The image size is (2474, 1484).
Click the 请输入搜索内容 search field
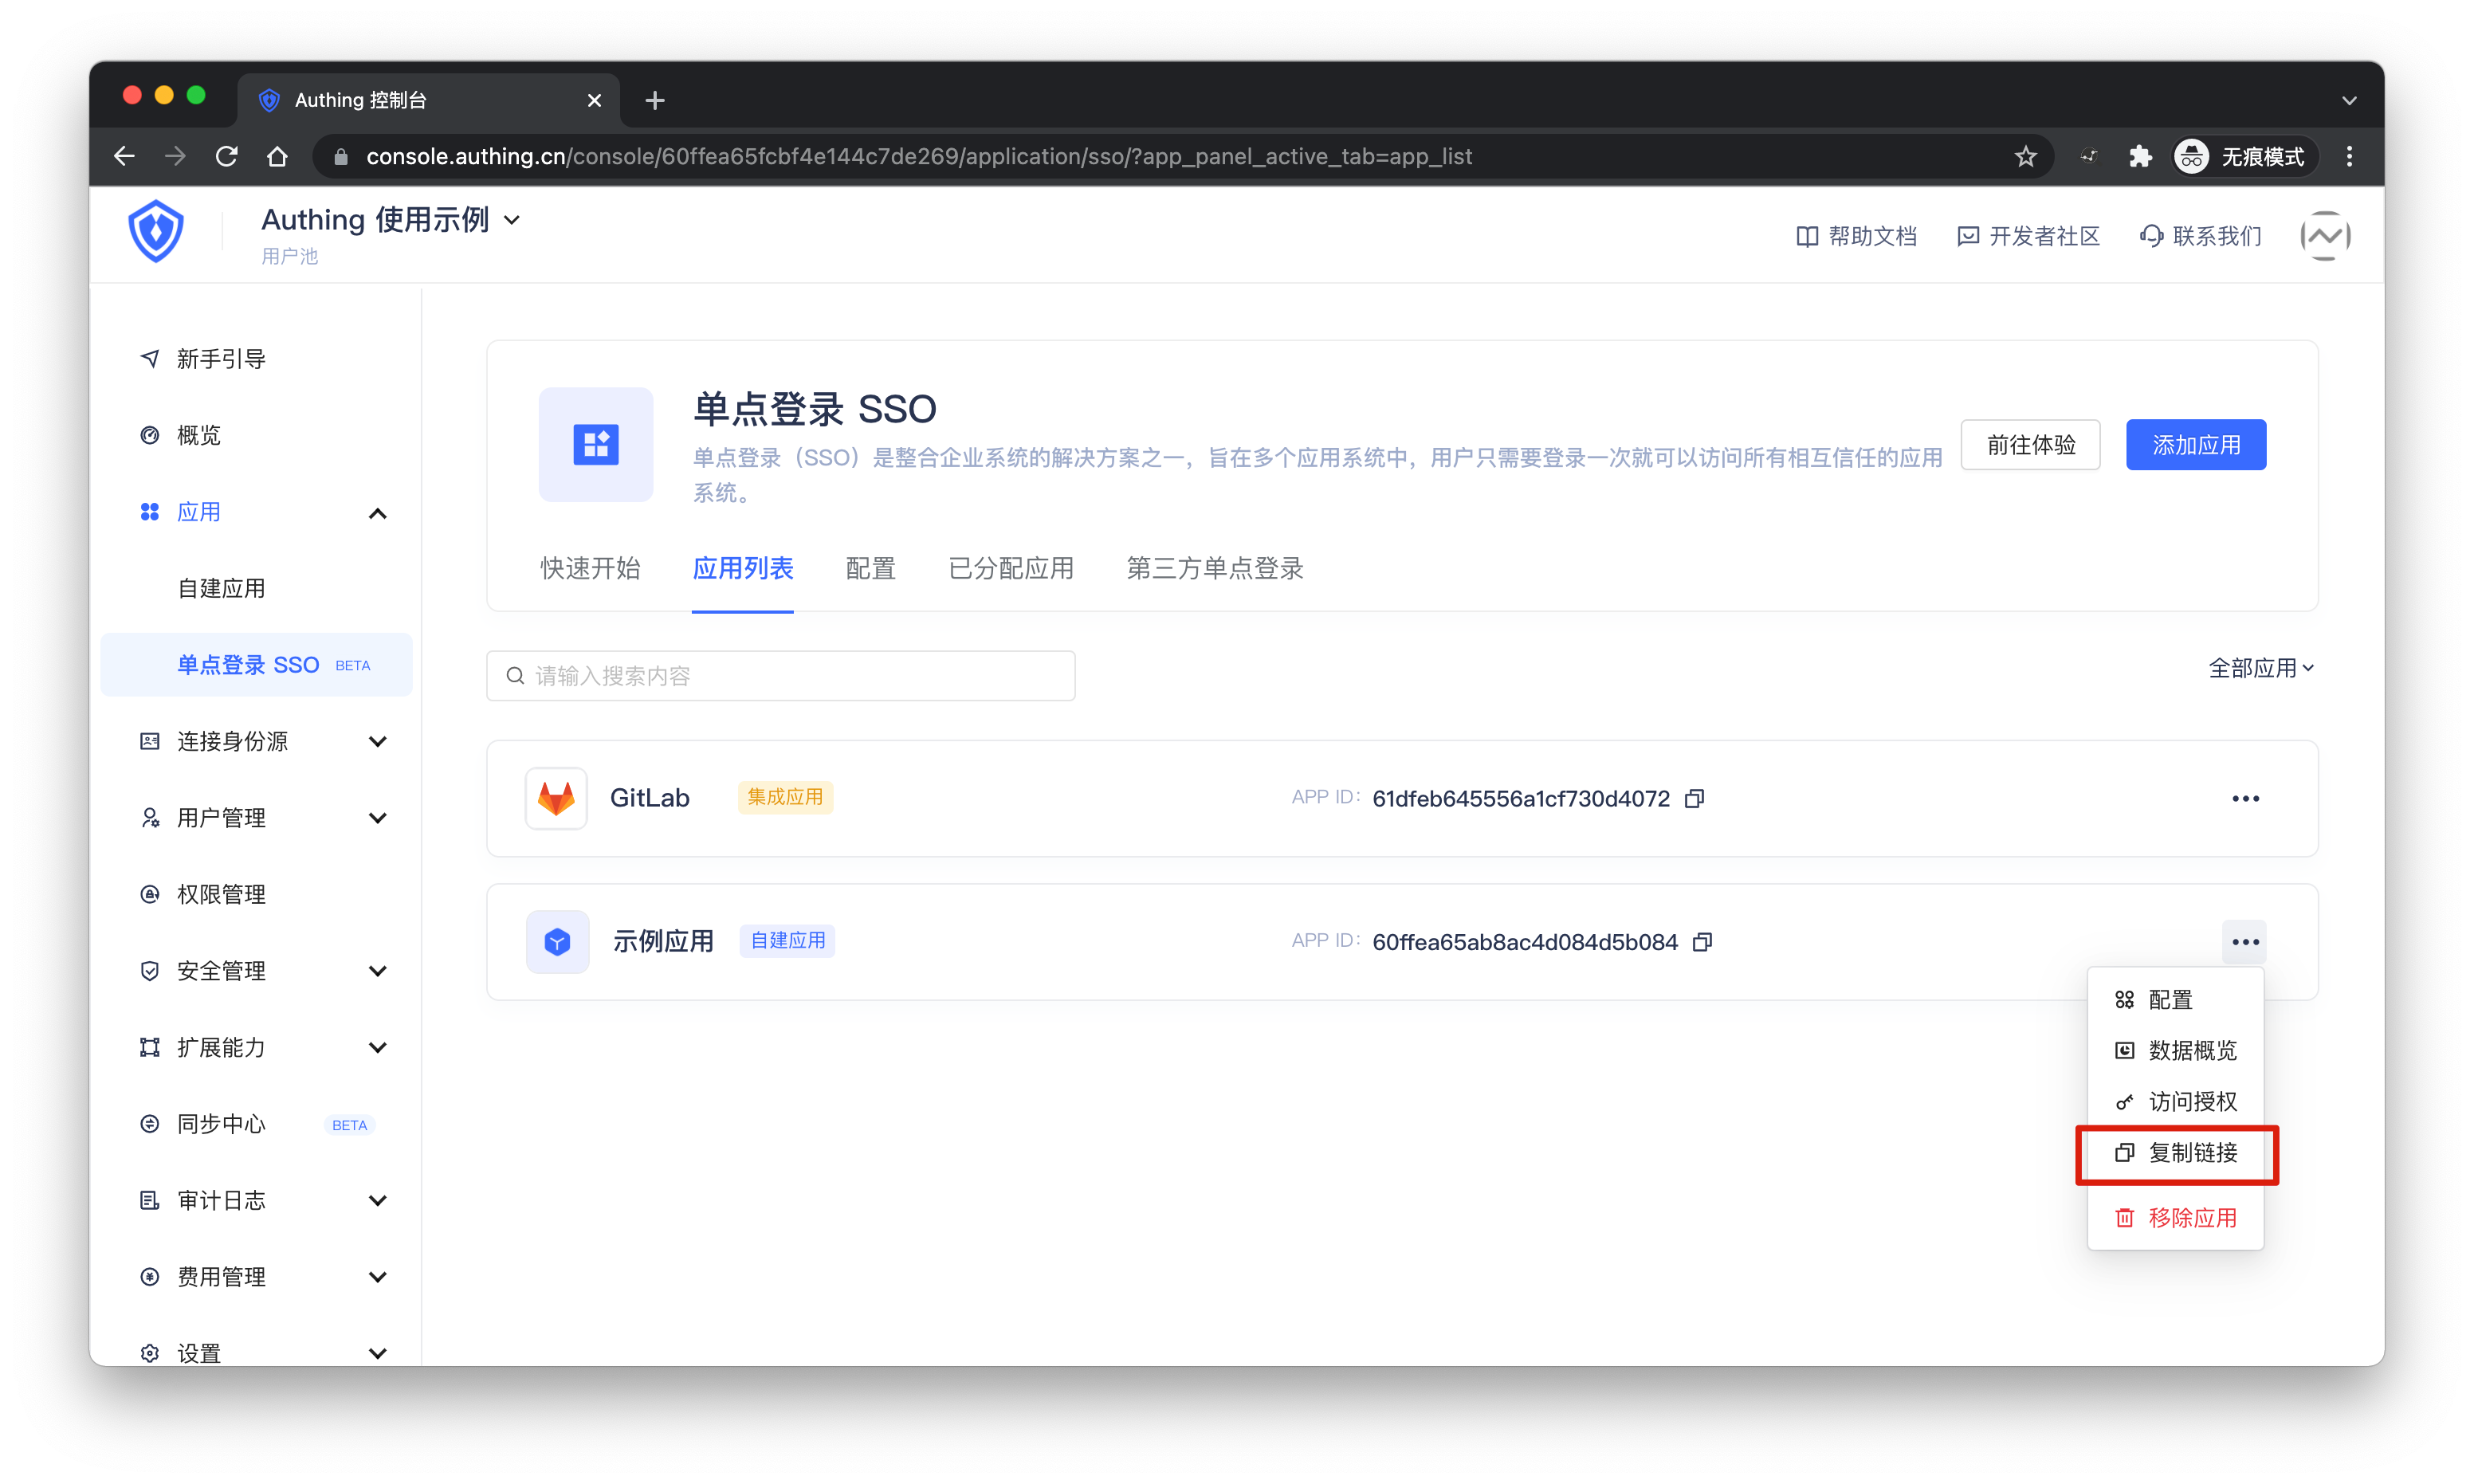781,676
